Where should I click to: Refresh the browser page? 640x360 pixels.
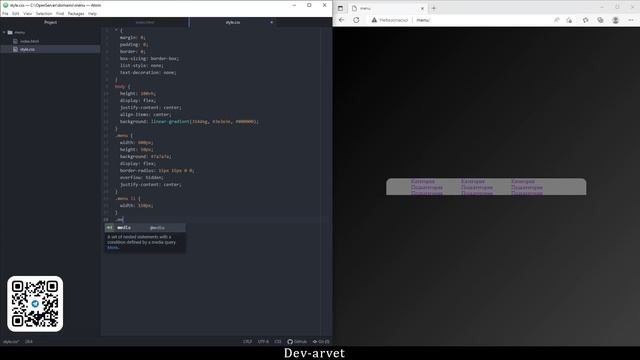tap(356, 20)
